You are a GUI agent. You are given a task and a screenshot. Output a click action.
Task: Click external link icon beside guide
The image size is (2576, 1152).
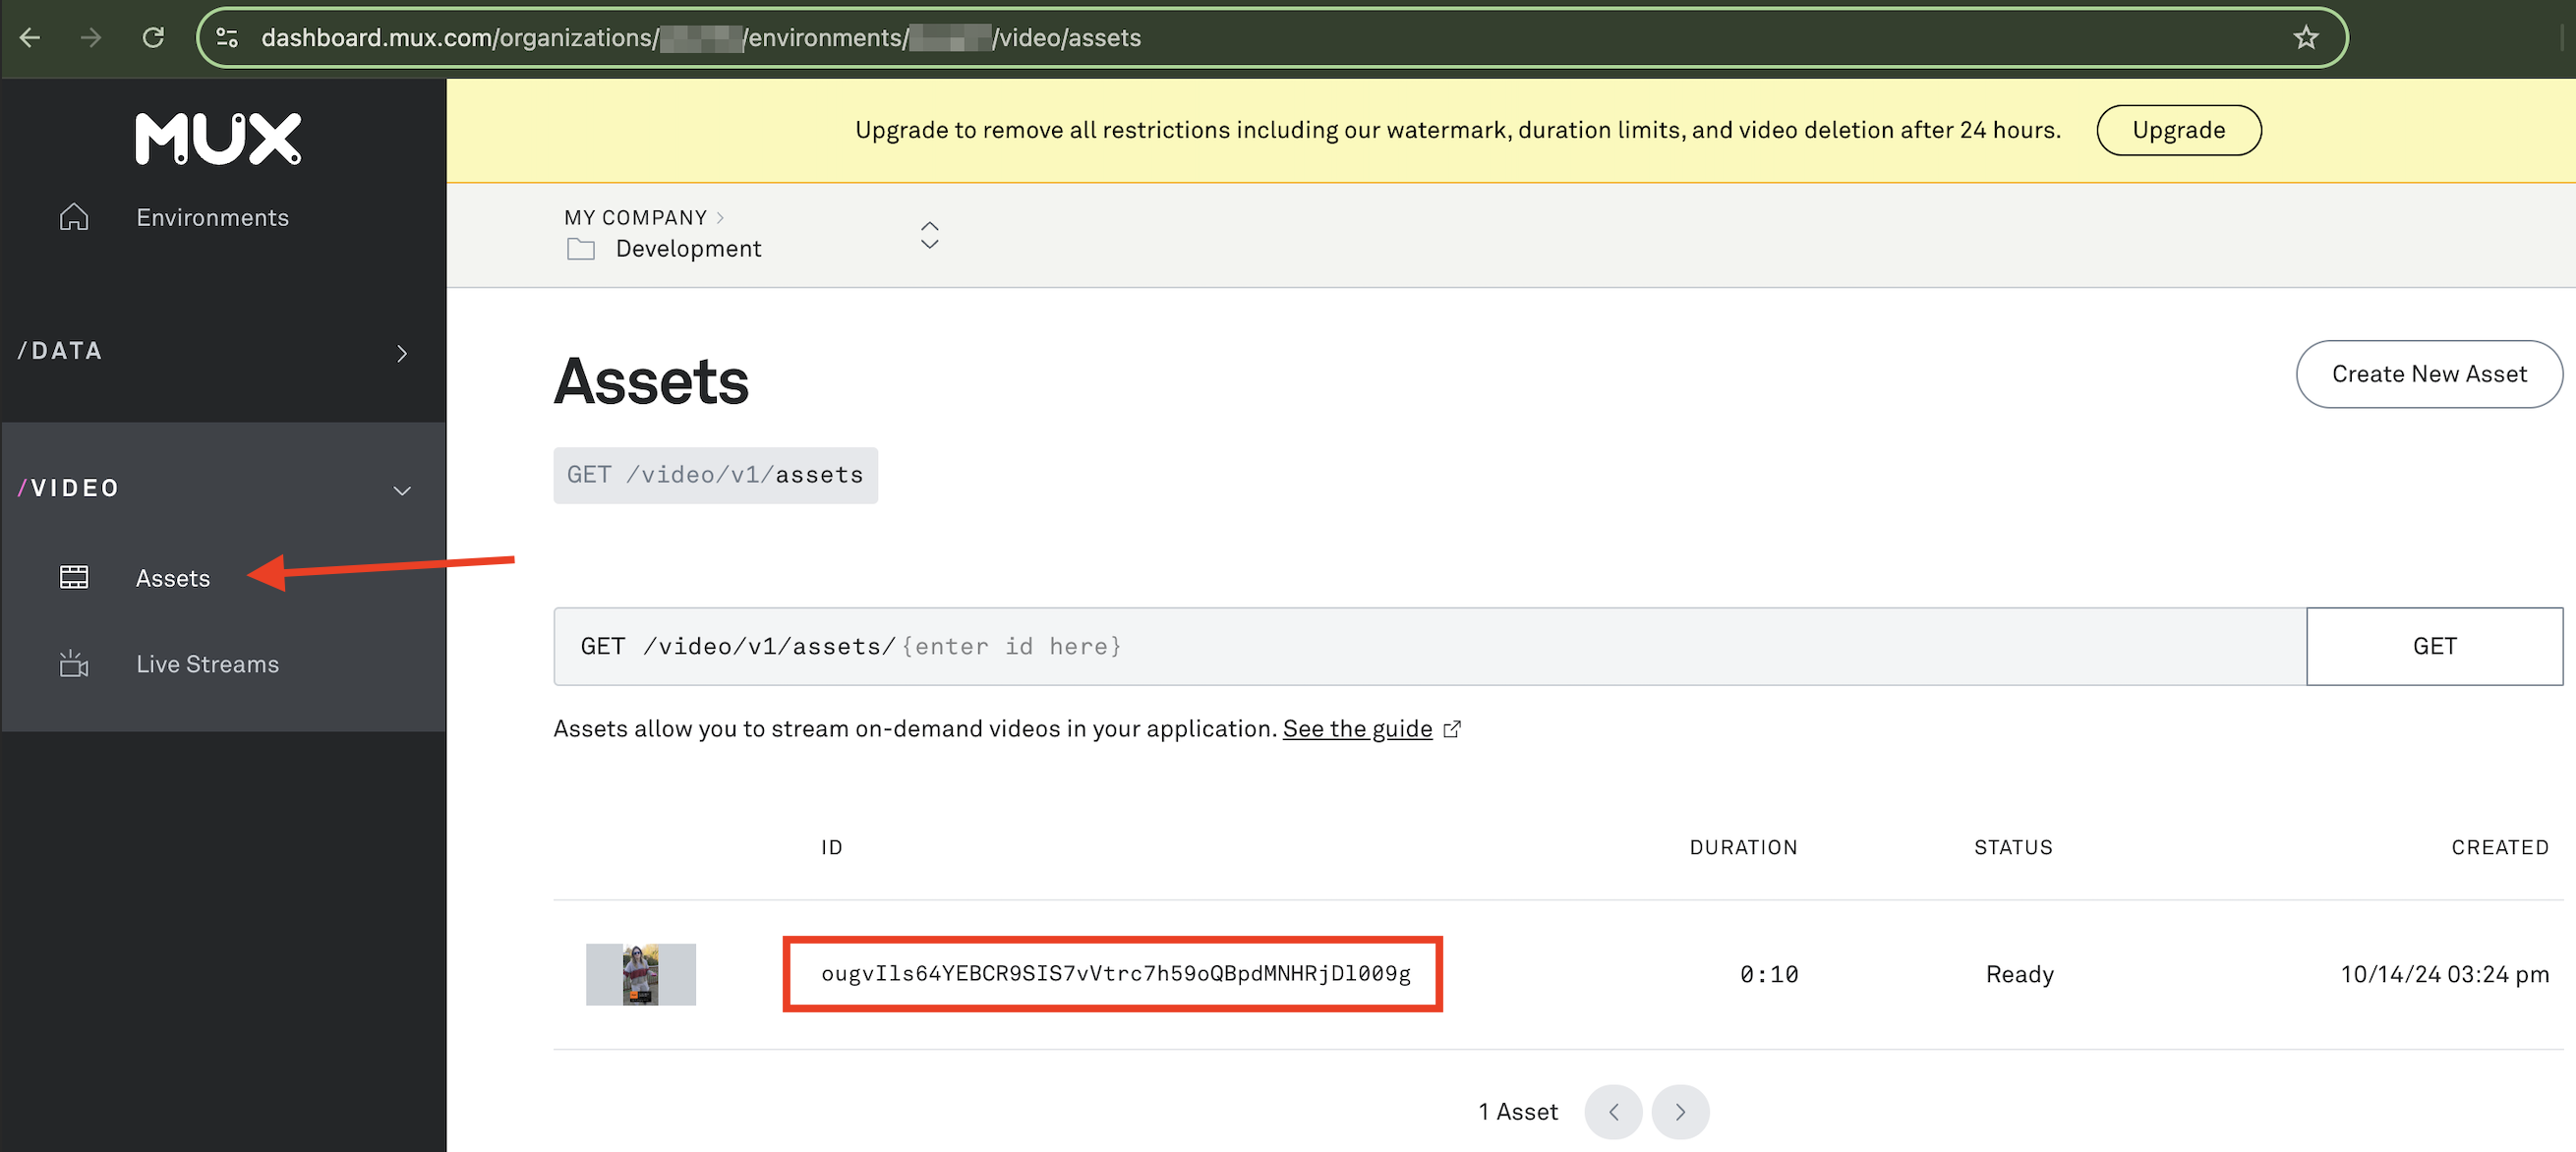(1452, 729)
